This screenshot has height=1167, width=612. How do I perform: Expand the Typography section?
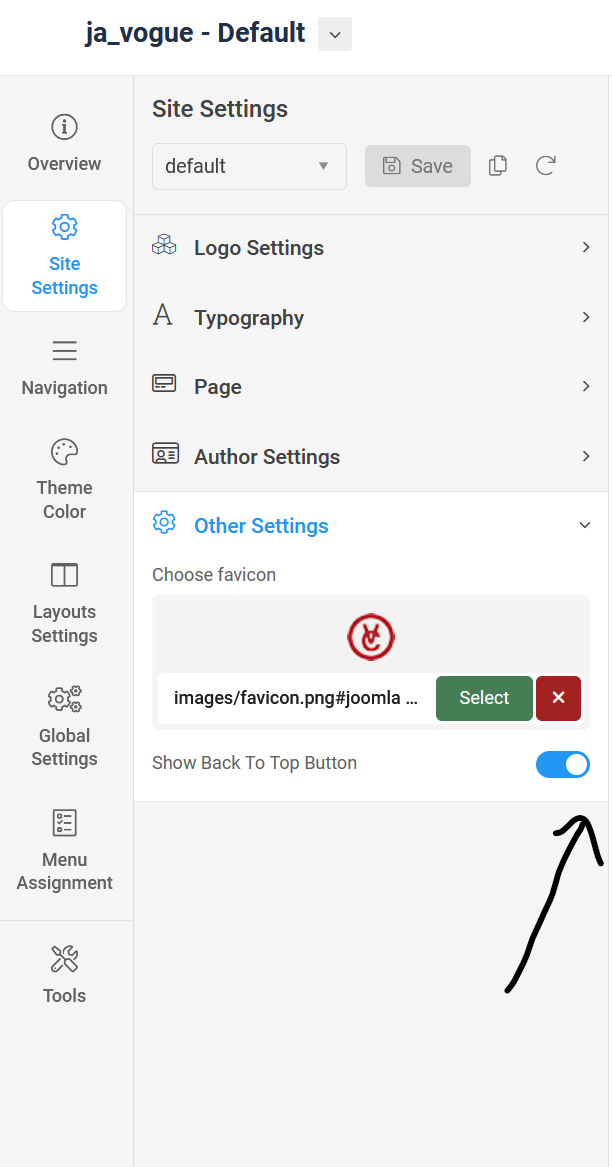pyautogui.click(x=371, y=317)
